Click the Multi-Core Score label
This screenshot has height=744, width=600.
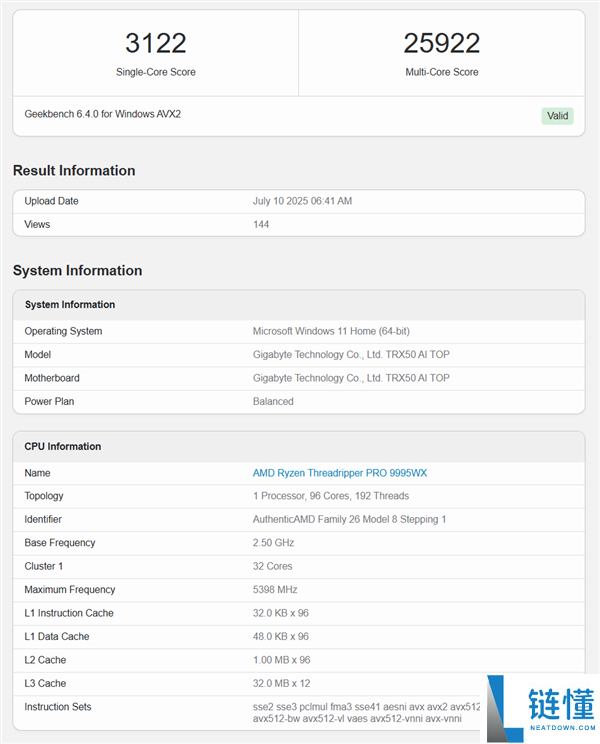[442, 72]
